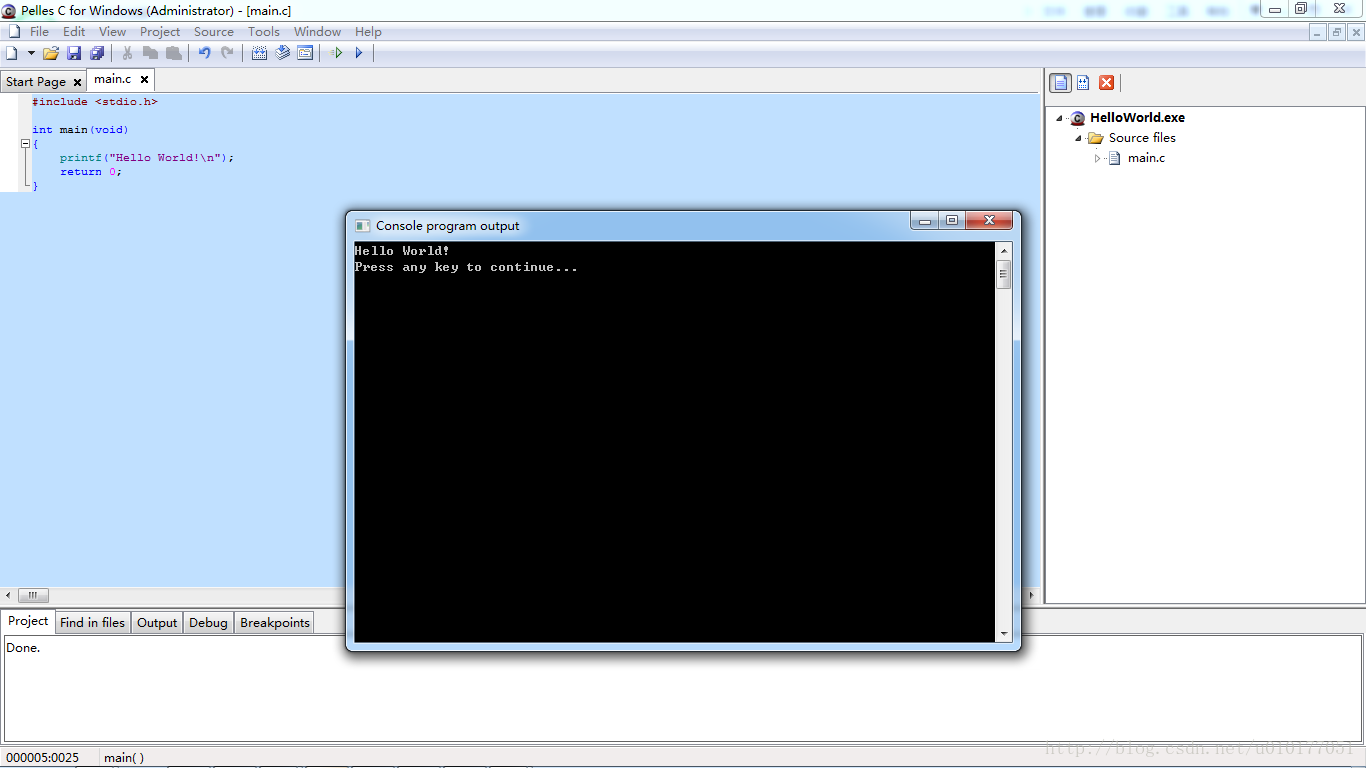The image size is (1366, 768).
Task: Click the Source files folder icon
Action: tap(1096, 138)
